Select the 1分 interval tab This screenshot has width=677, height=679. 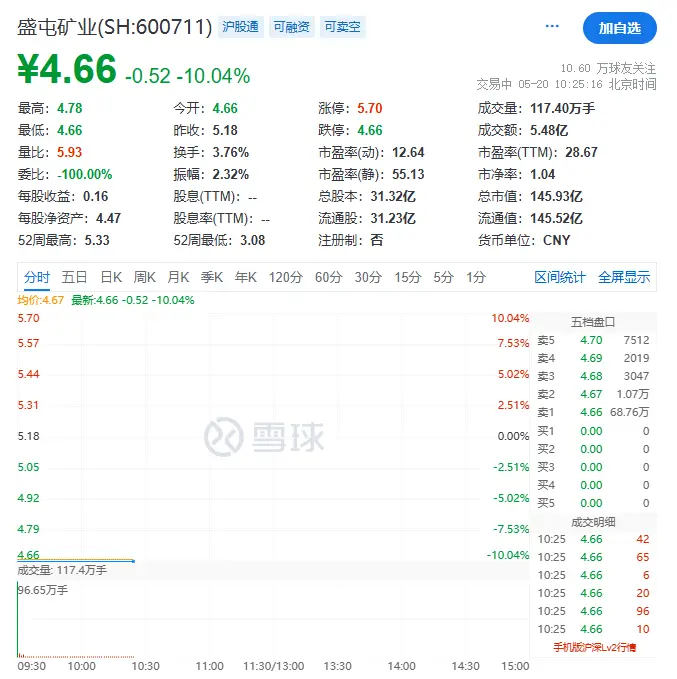point(476,277)
